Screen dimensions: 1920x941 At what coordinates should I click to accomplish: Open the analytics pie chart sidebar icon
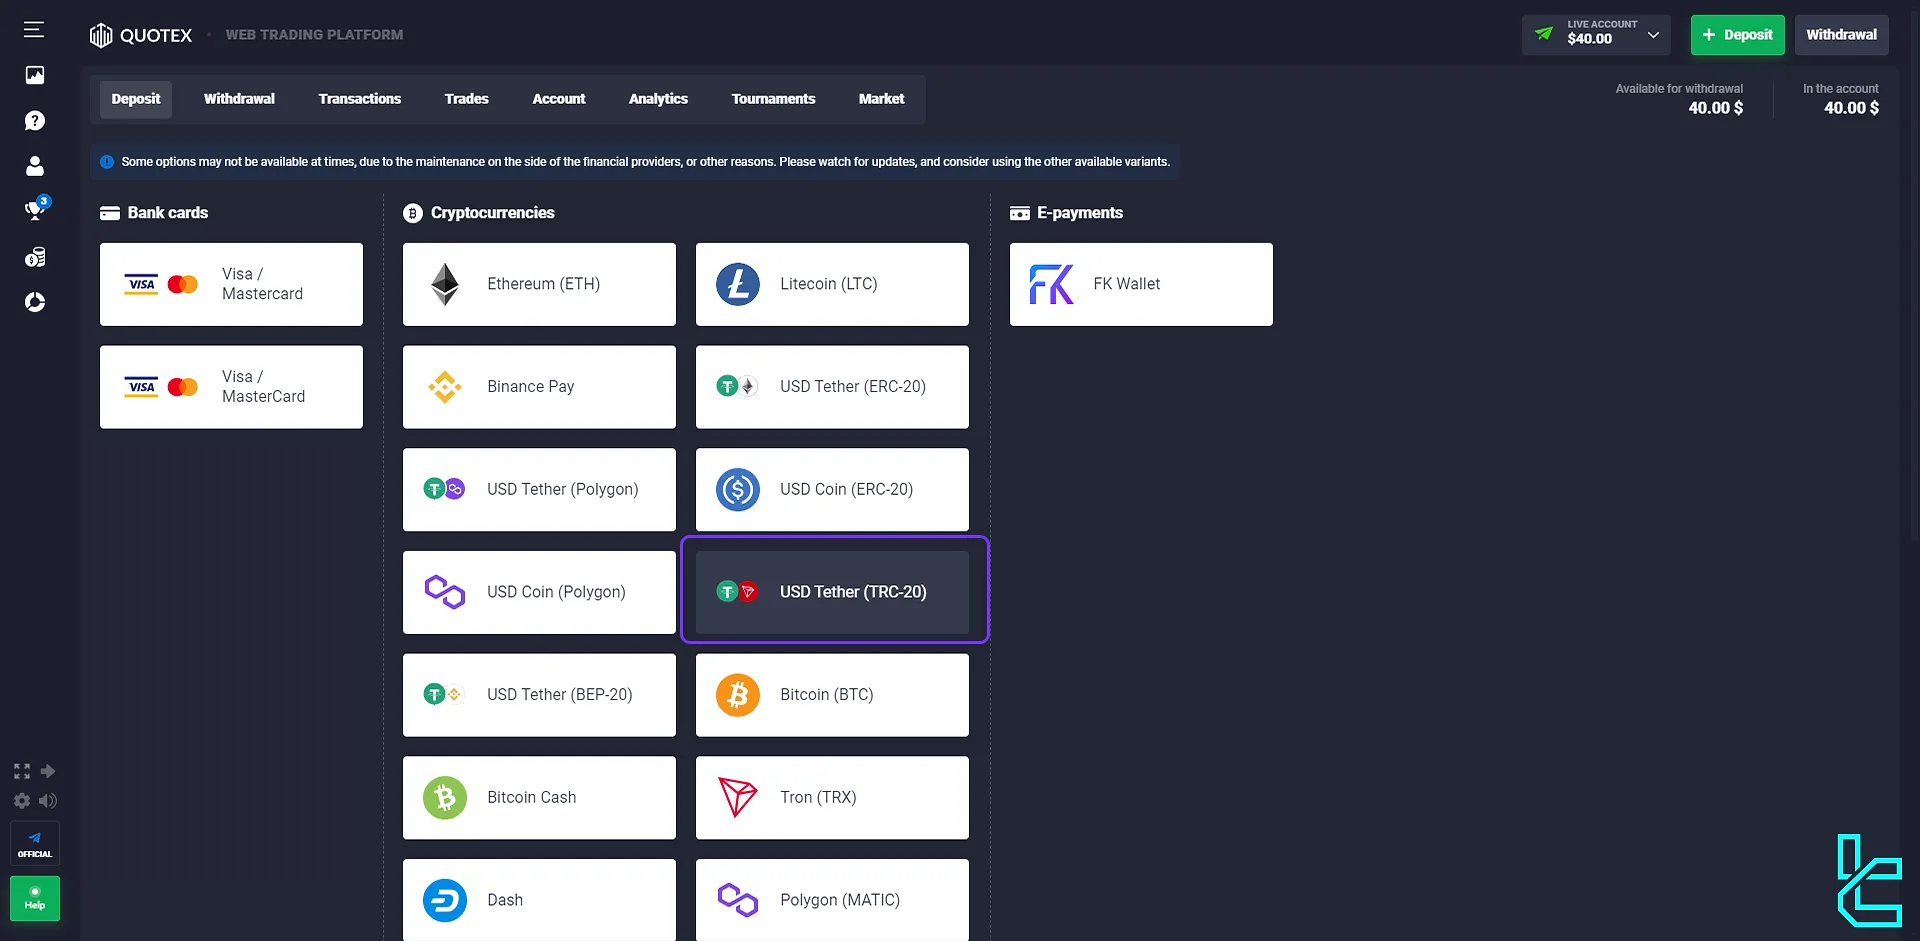35,302
